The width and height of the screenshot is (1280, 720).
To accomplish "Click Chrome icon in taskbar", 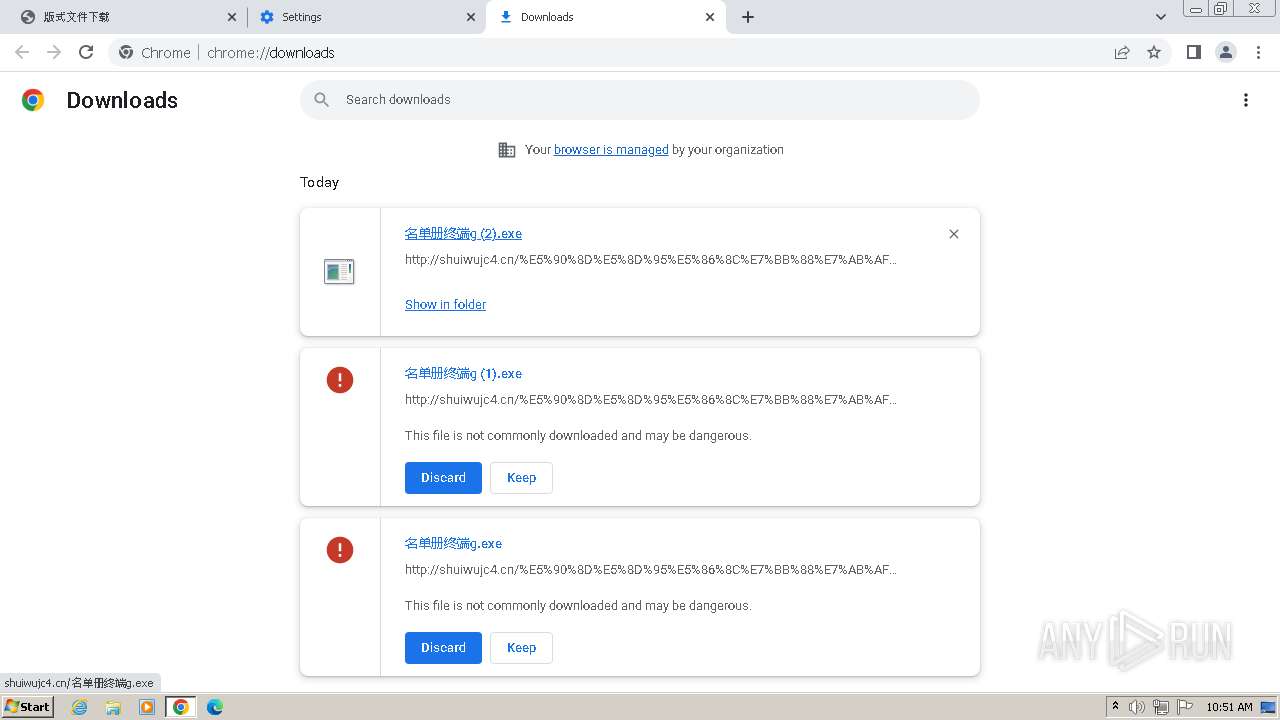I will coord(180,707).
